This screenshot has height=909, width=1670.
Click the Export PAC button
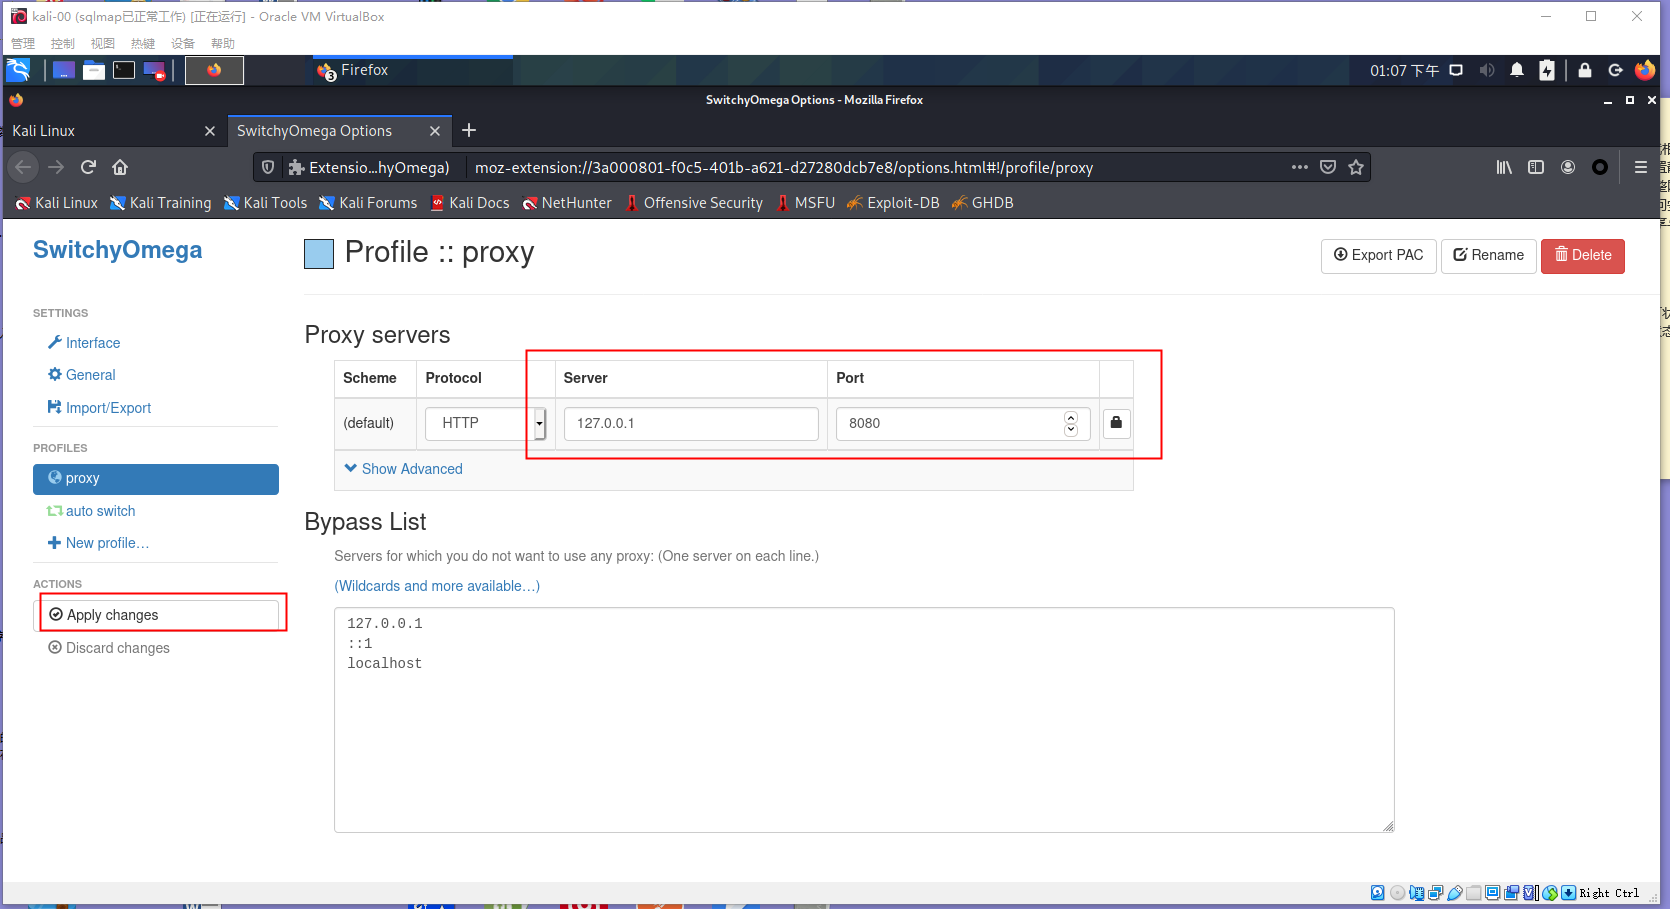(1378, 256)
